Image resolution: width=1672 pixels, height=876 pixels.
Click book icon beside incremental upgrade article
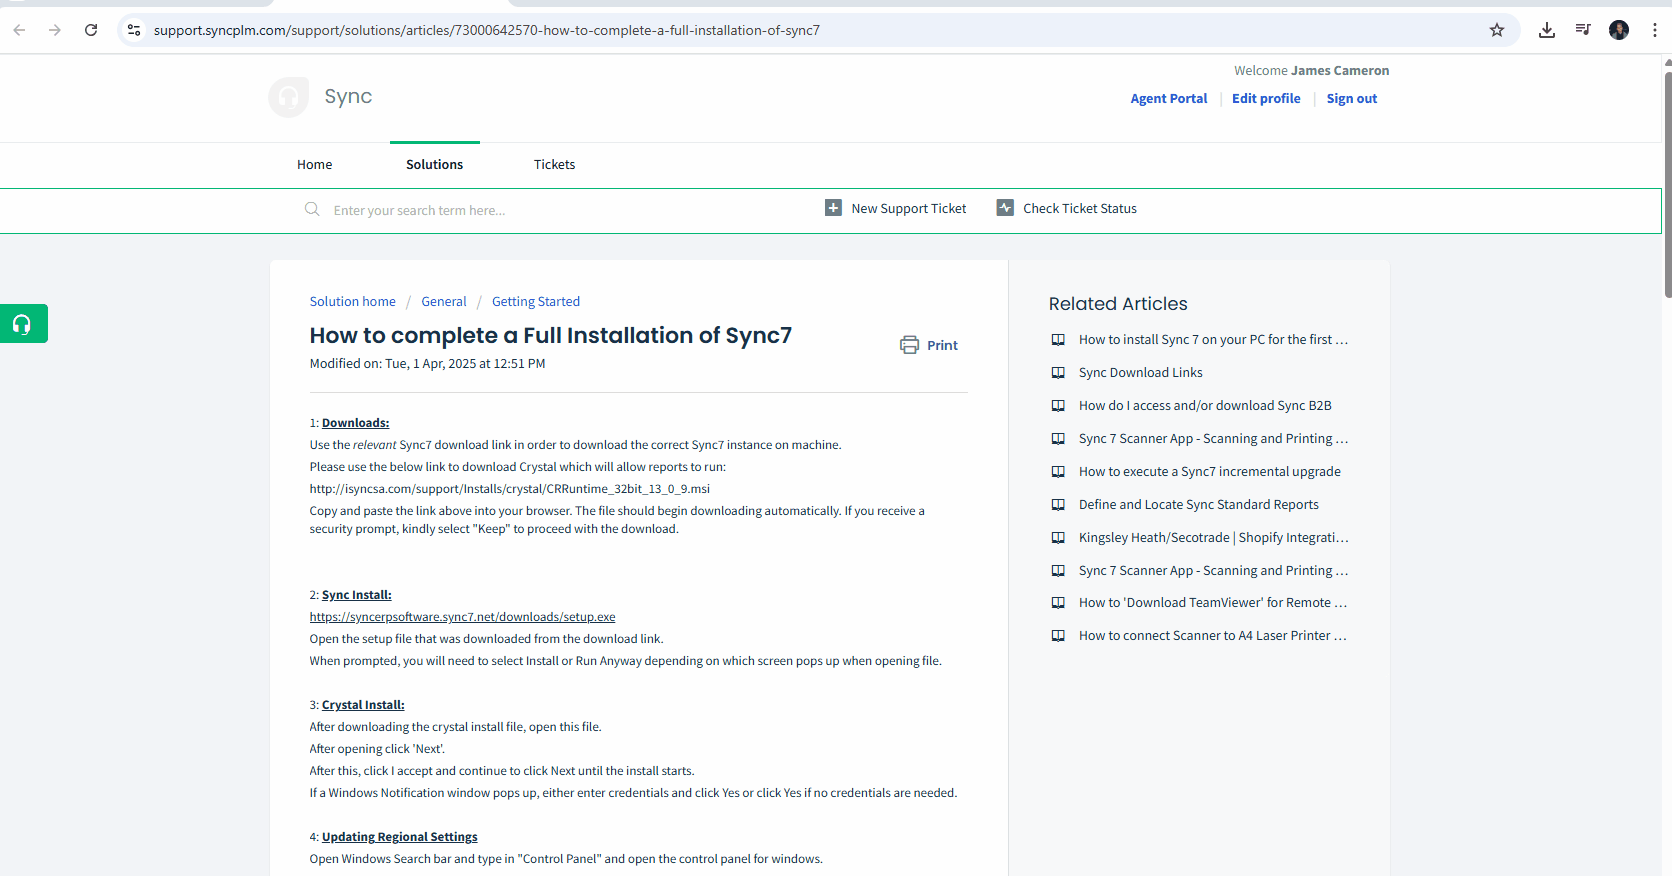click(x=1058, y=472)
